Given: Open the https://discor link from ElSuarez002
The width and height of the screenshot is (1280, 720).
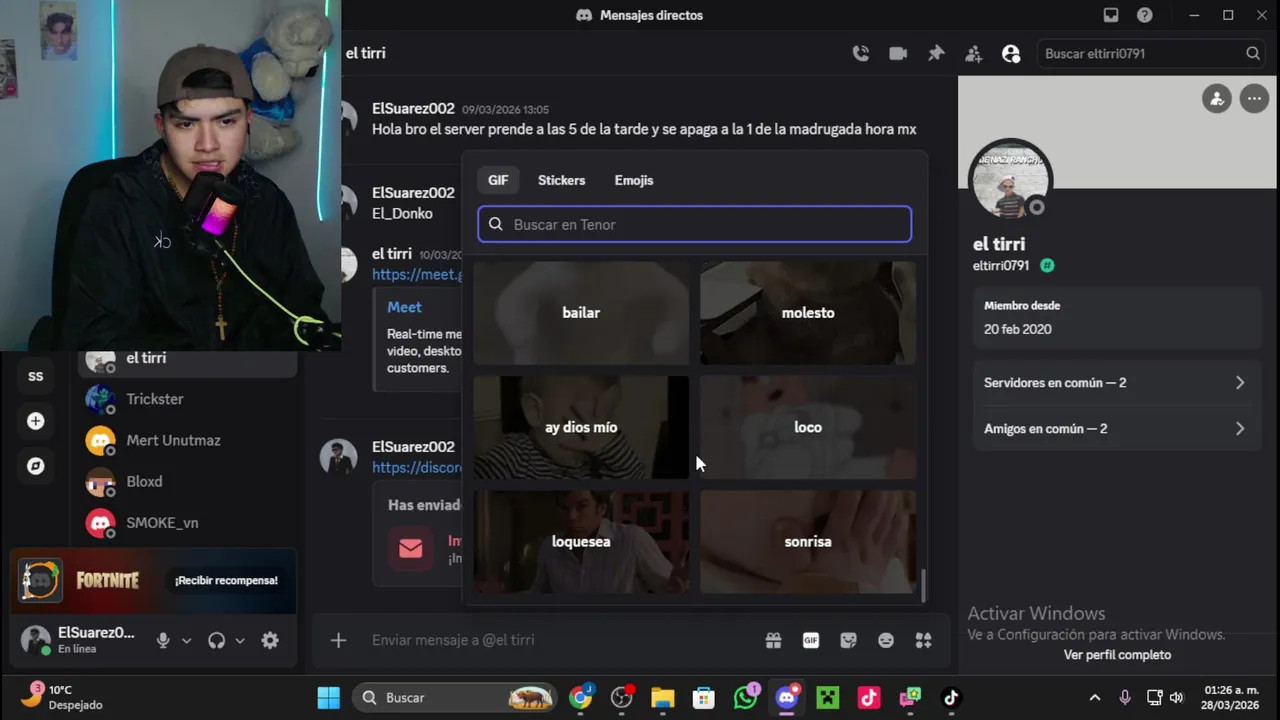Looking at the screenshot, I should (417, 467).
